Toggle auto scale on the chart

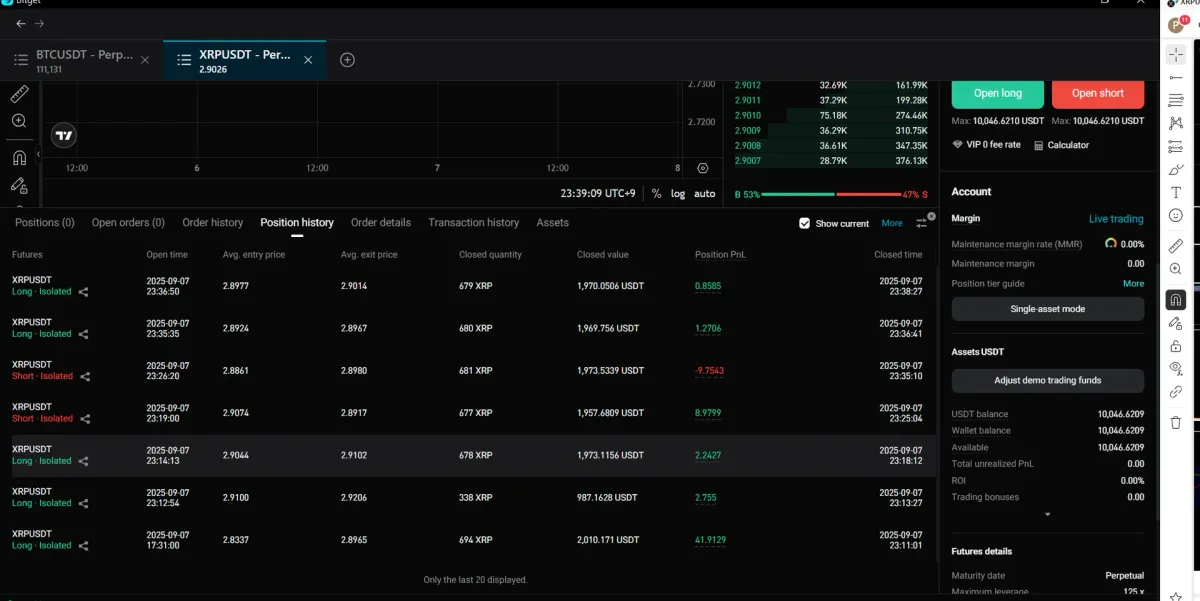(x=705, y=193)
